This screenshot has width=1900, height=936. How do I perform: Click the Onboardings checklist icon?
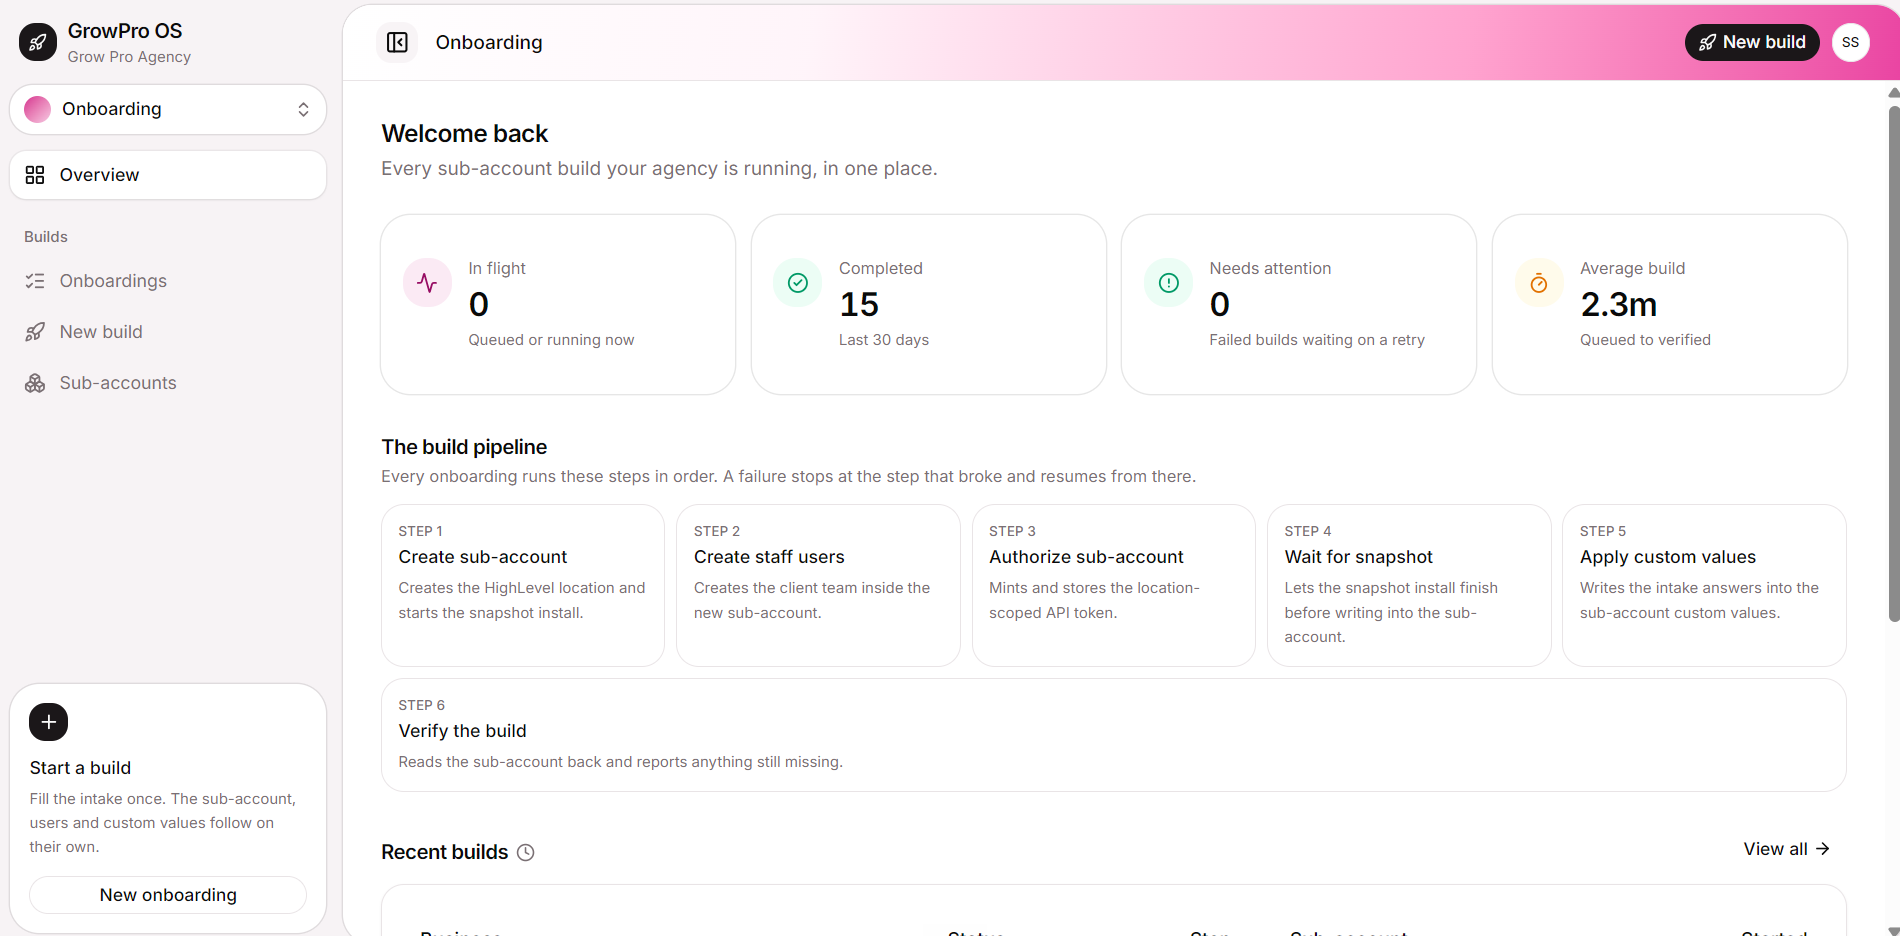(35, 281)
